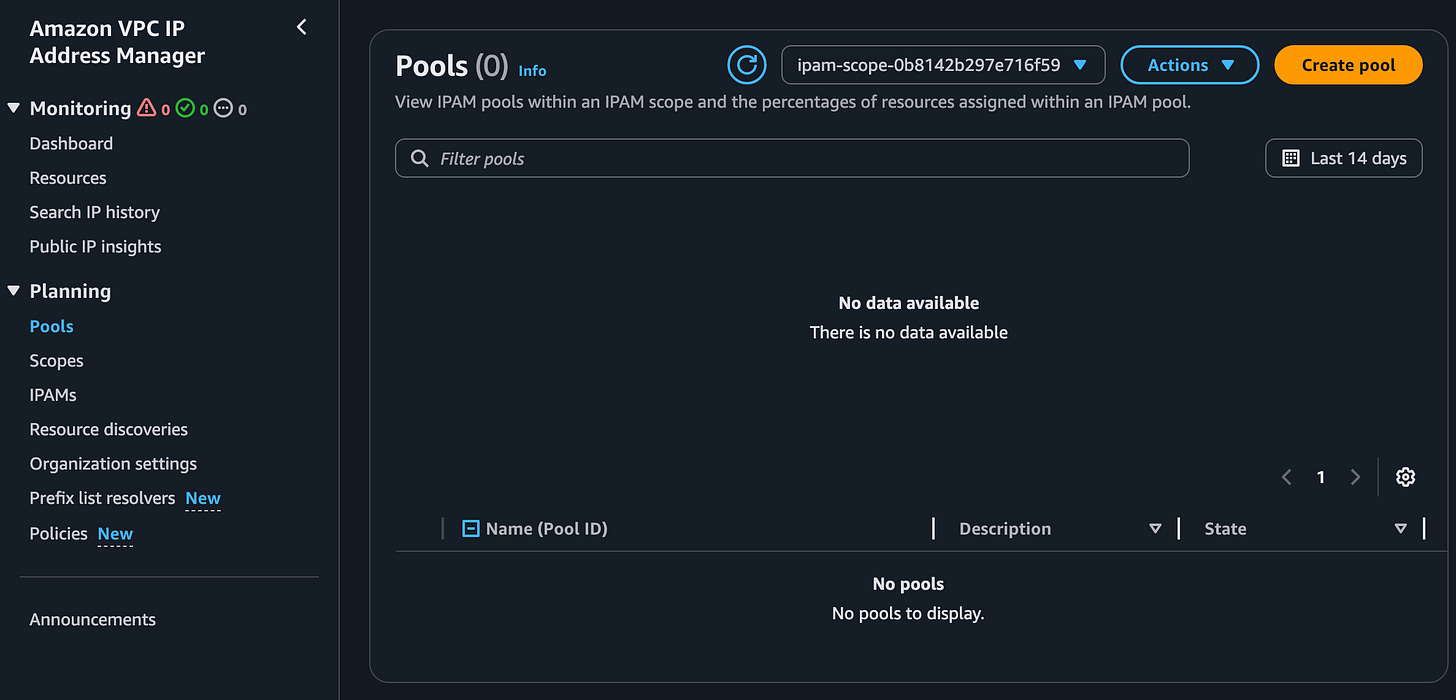Viewport: 1456px width, 700px height.
Task: Open table preferences gear icon
Action: [x=1405, y=477]
